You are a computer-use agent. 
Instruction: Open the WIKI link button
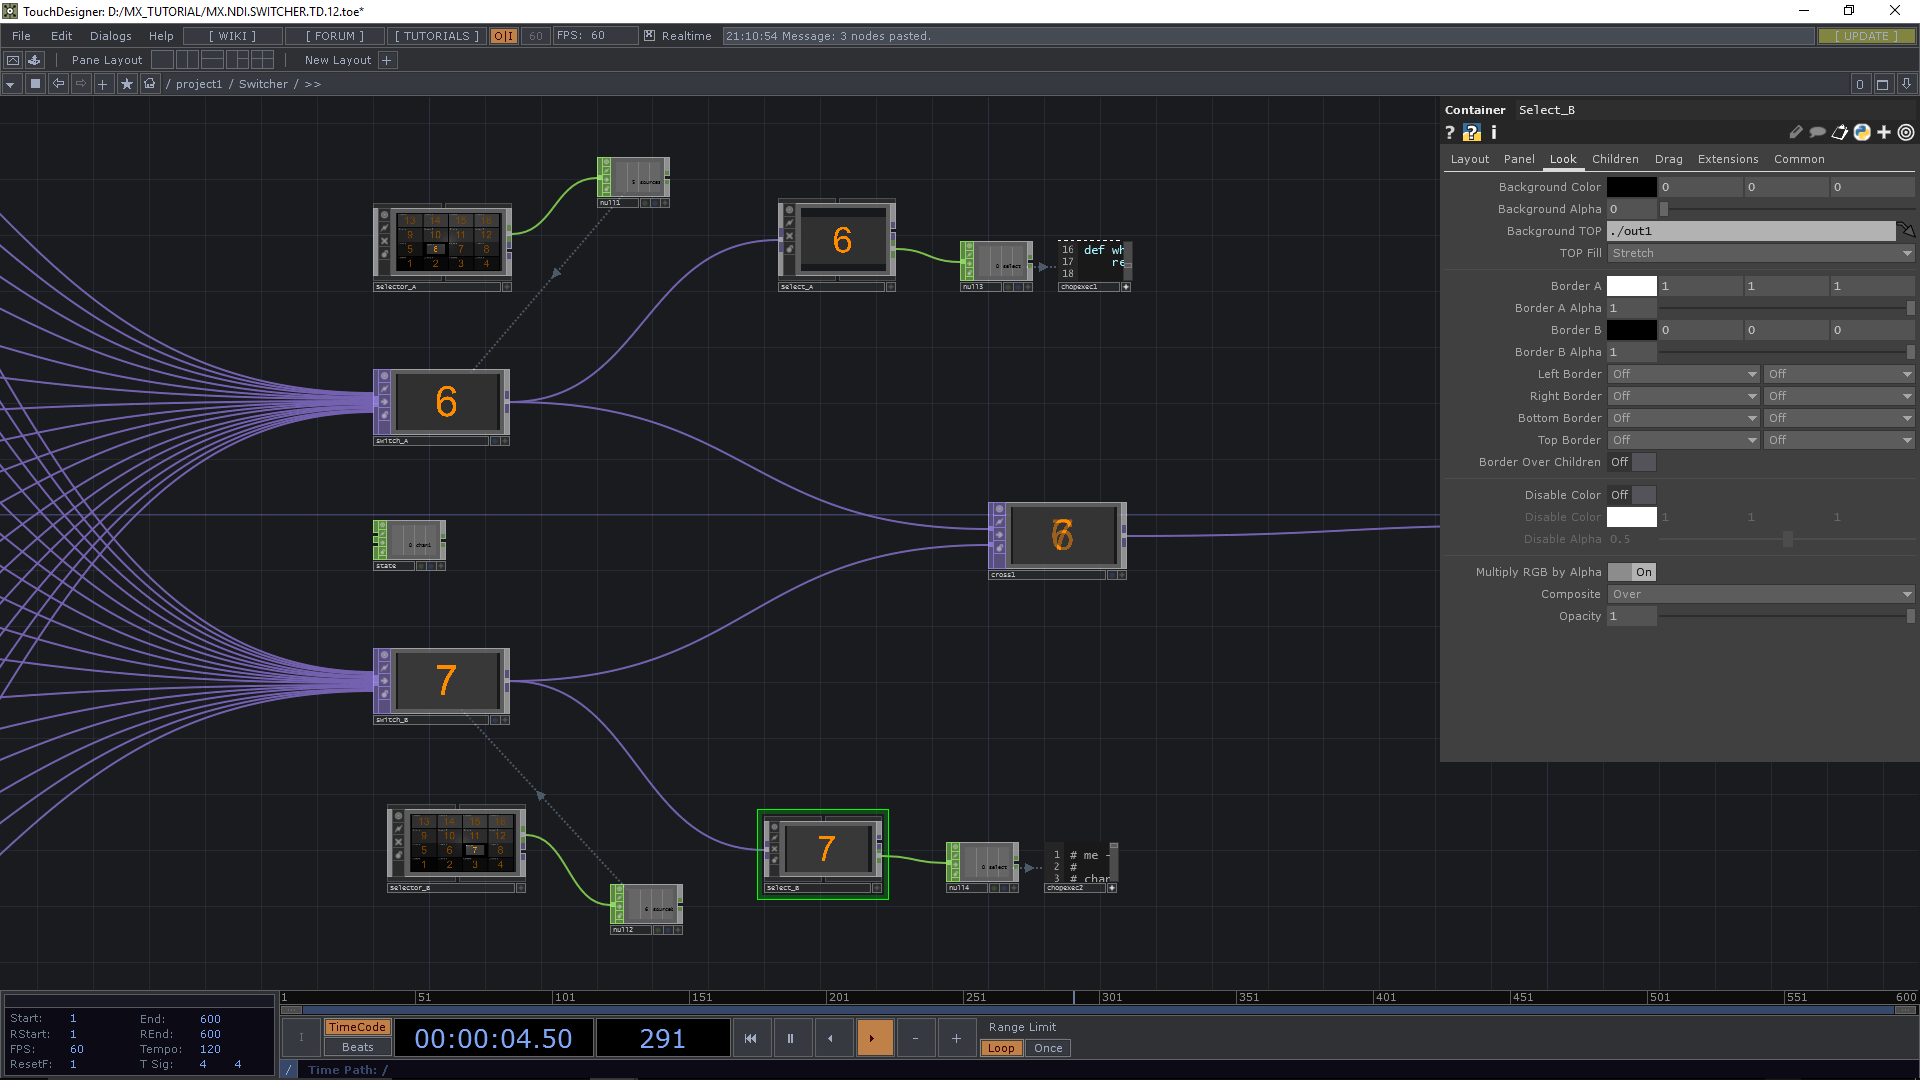click(x=232, y=36)
